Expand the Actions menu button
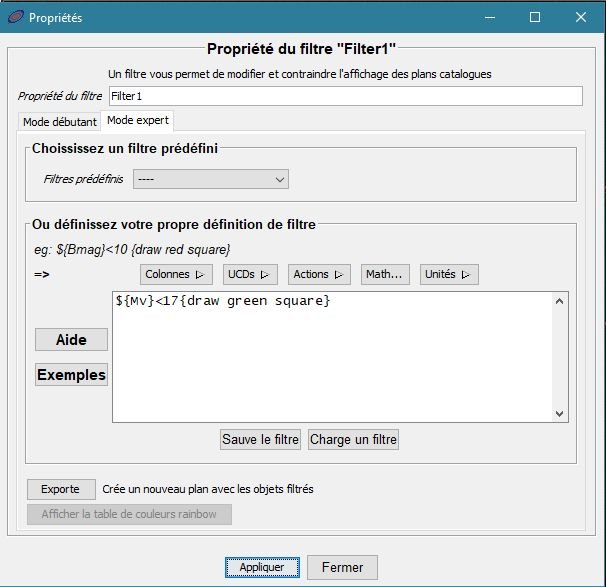The image size is (606, 587). point(319,274)
